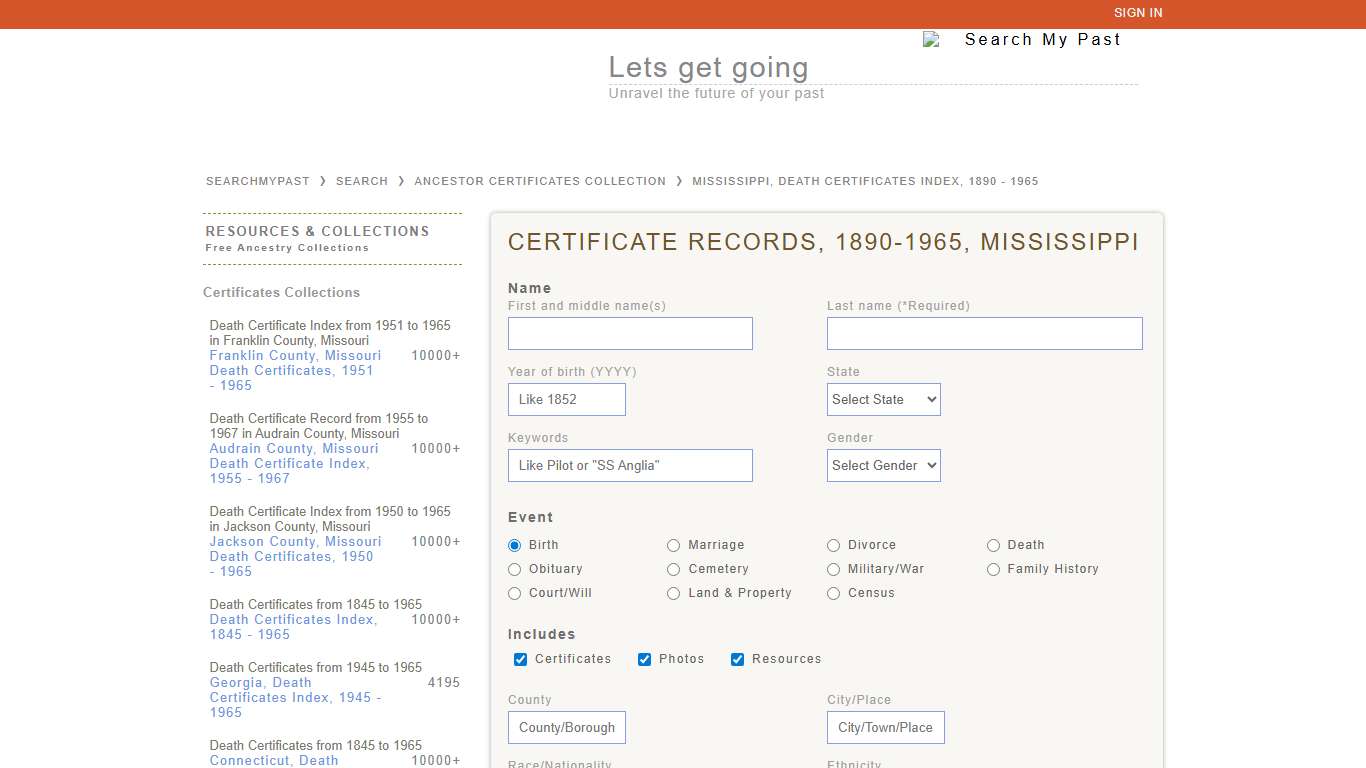This screenshot has width=1366, height=768.
Task: Open SEARCHMYPAST from the breadcrumb
Action: coord(257,181)
